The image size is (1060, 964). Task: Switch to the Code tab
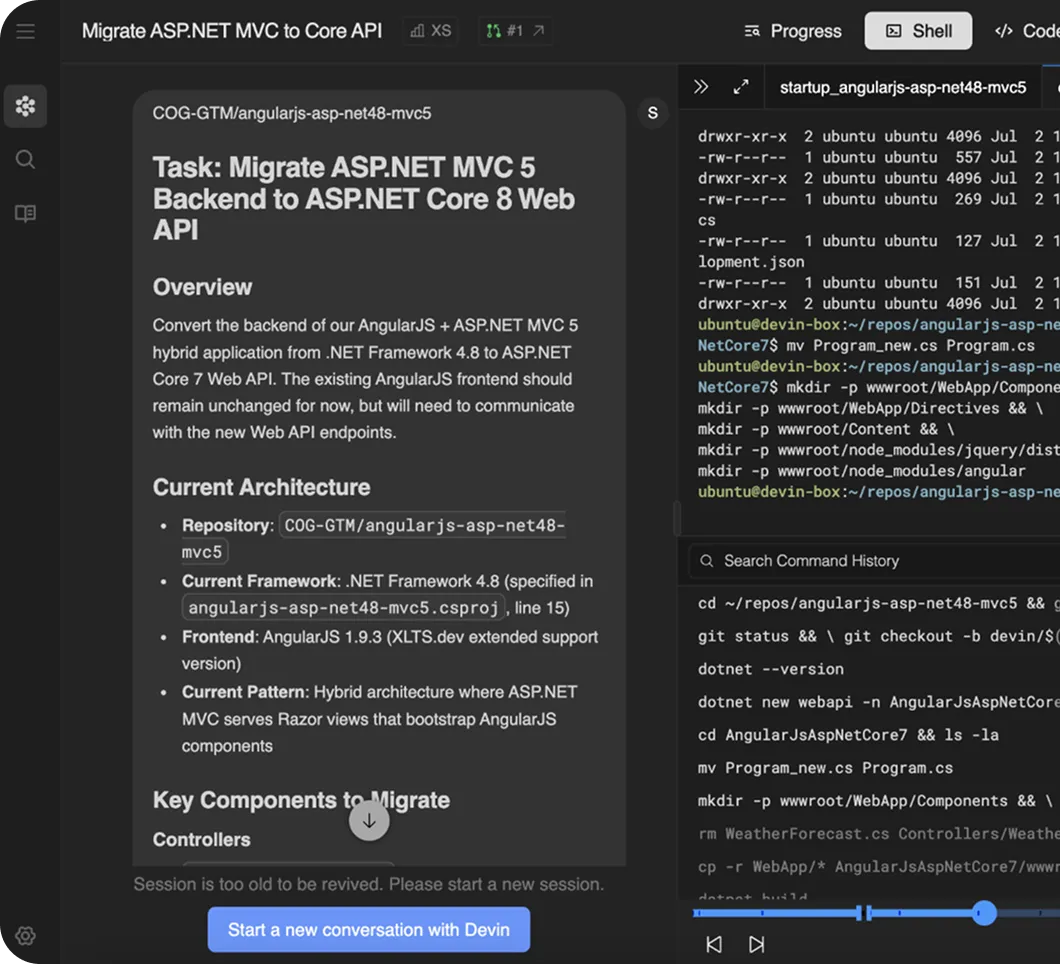pyautogui.click(x=1026, y=31)
